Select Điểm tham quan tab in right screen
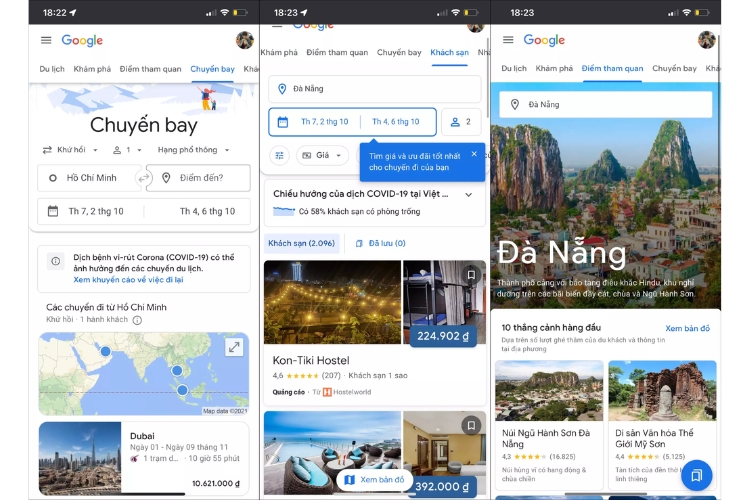 (612, 68)
